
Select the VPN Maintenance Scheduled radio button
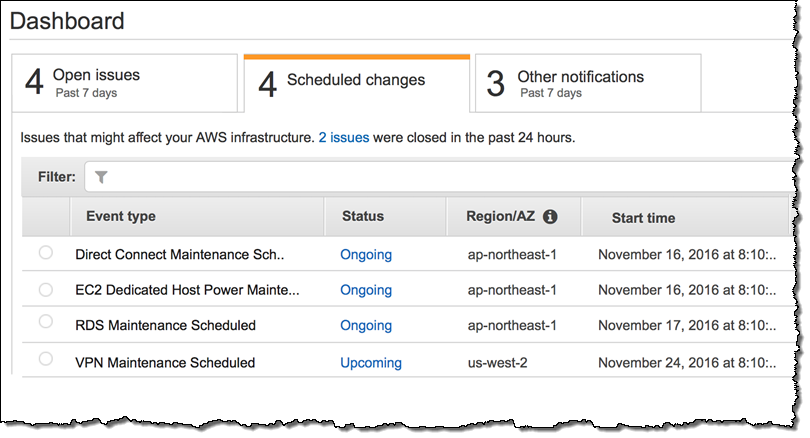pos(45,358)
